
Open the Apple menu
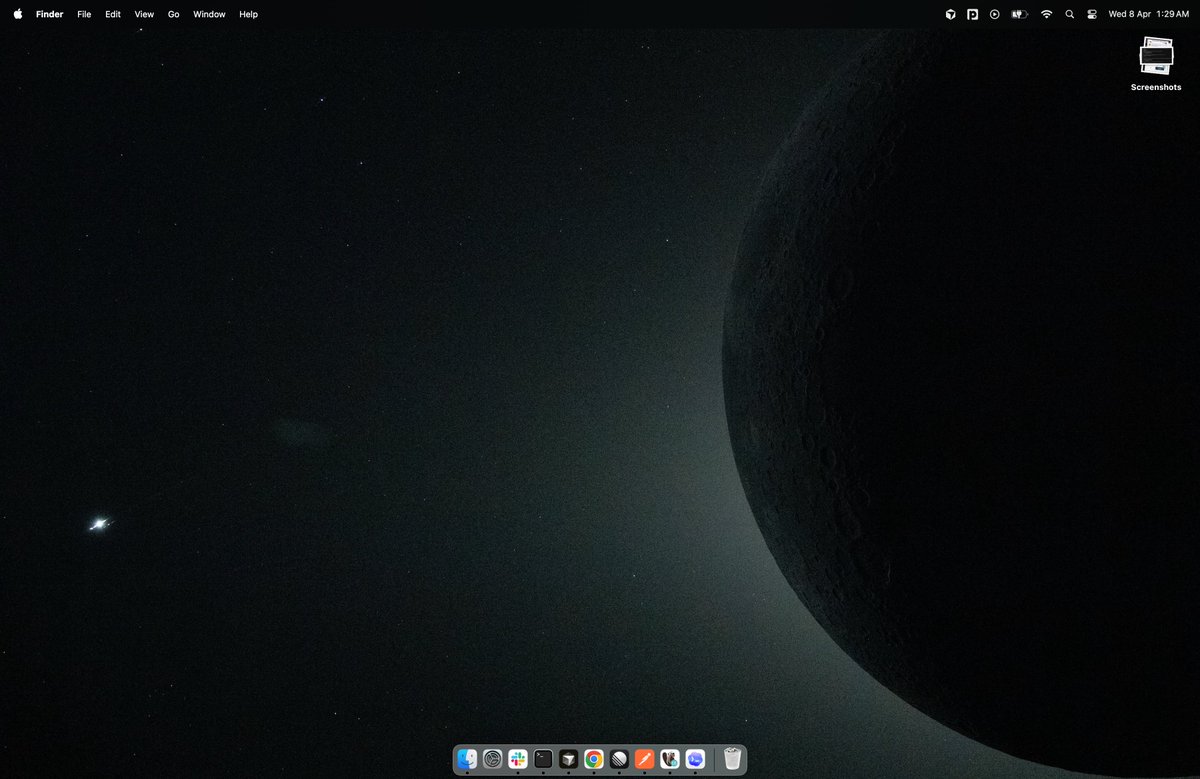coord(18,14)
